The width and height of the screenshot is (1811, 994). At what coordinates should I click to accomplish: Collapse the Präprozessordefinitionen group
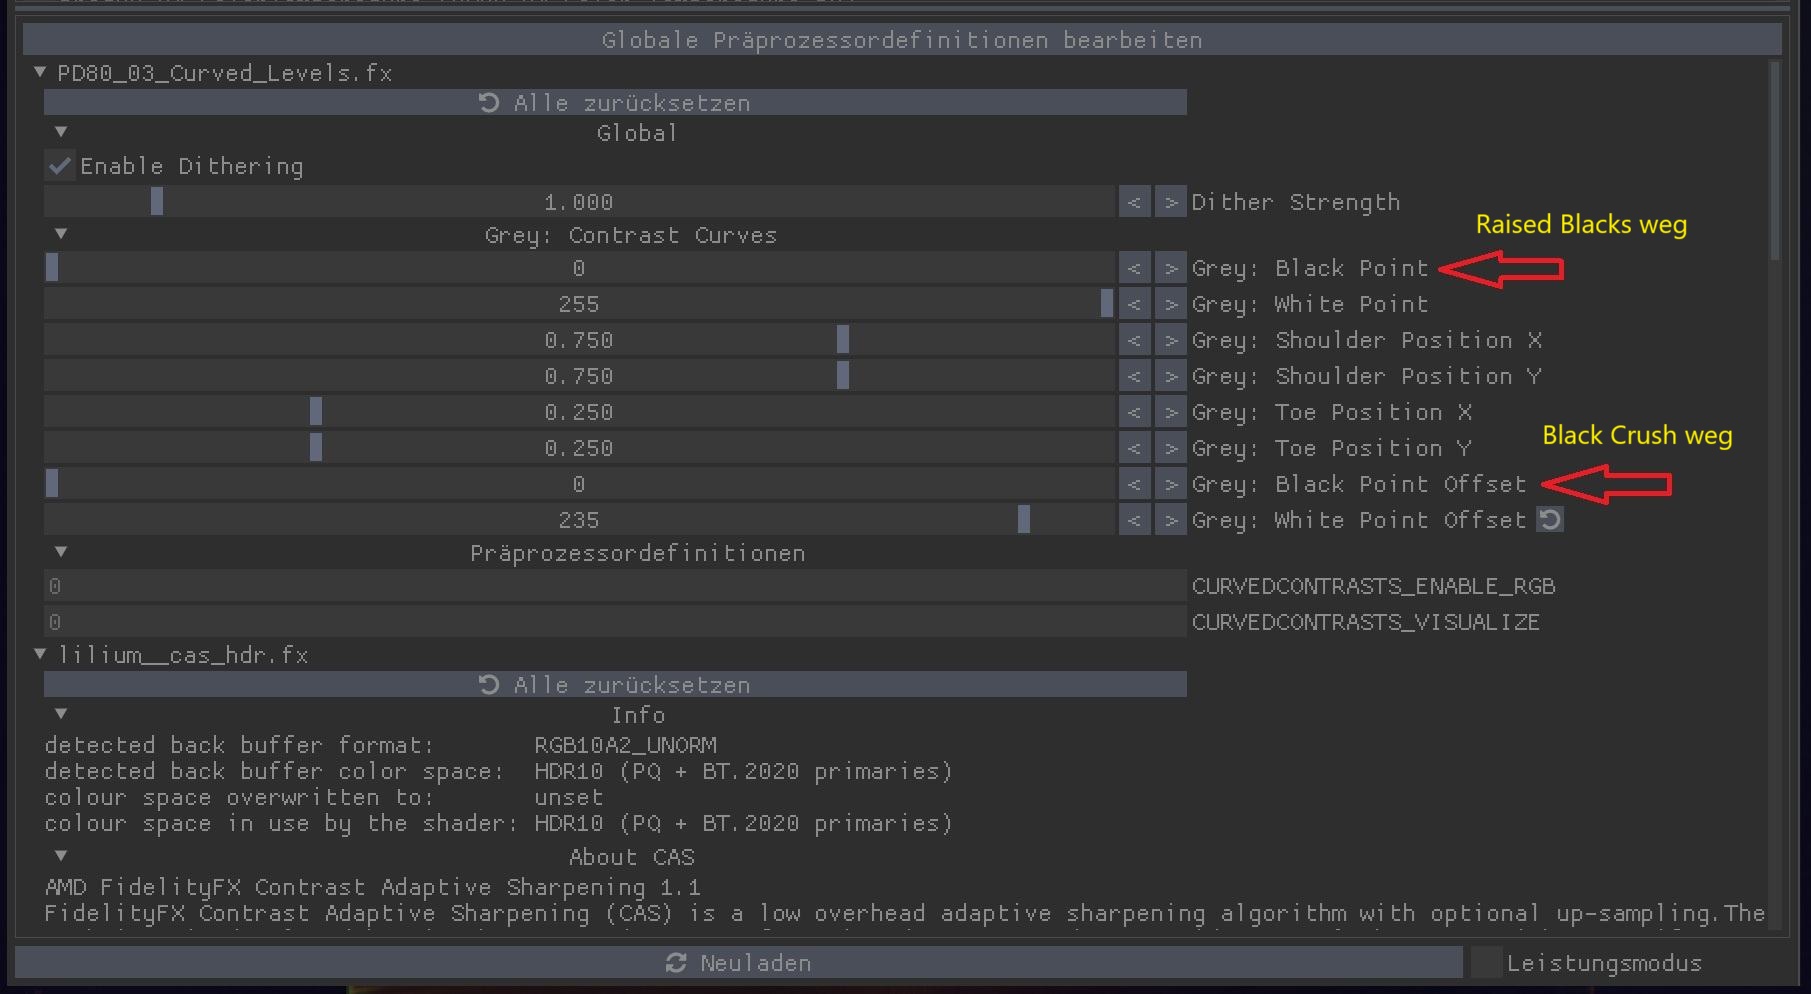[x=61, y=552]
